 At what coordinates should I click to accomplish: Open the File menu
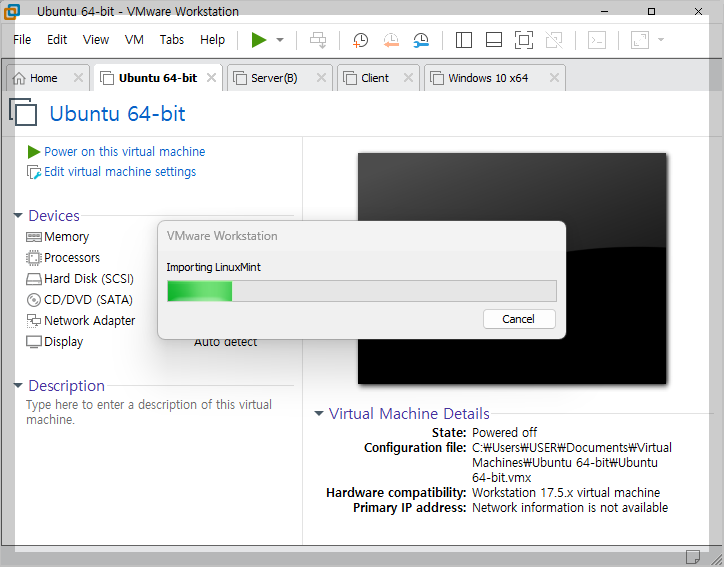coord(22,40)
